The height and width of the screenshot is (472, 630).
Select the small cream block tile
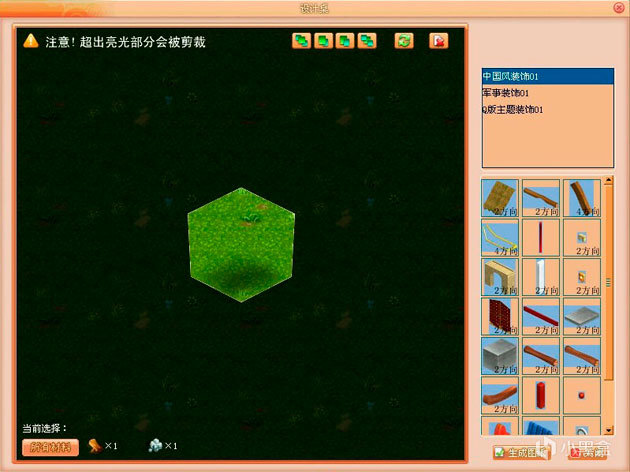tap(582, 237)
